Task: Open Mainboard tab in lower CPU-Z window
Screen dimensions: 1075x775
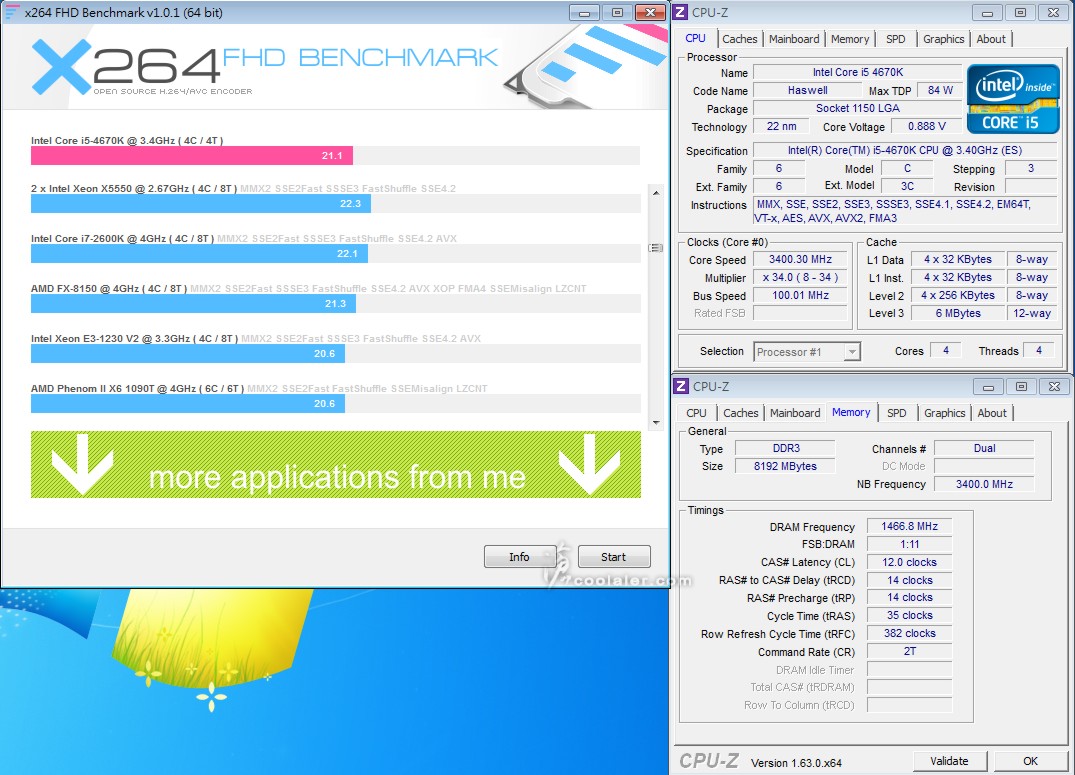Action: pos(795,413)
